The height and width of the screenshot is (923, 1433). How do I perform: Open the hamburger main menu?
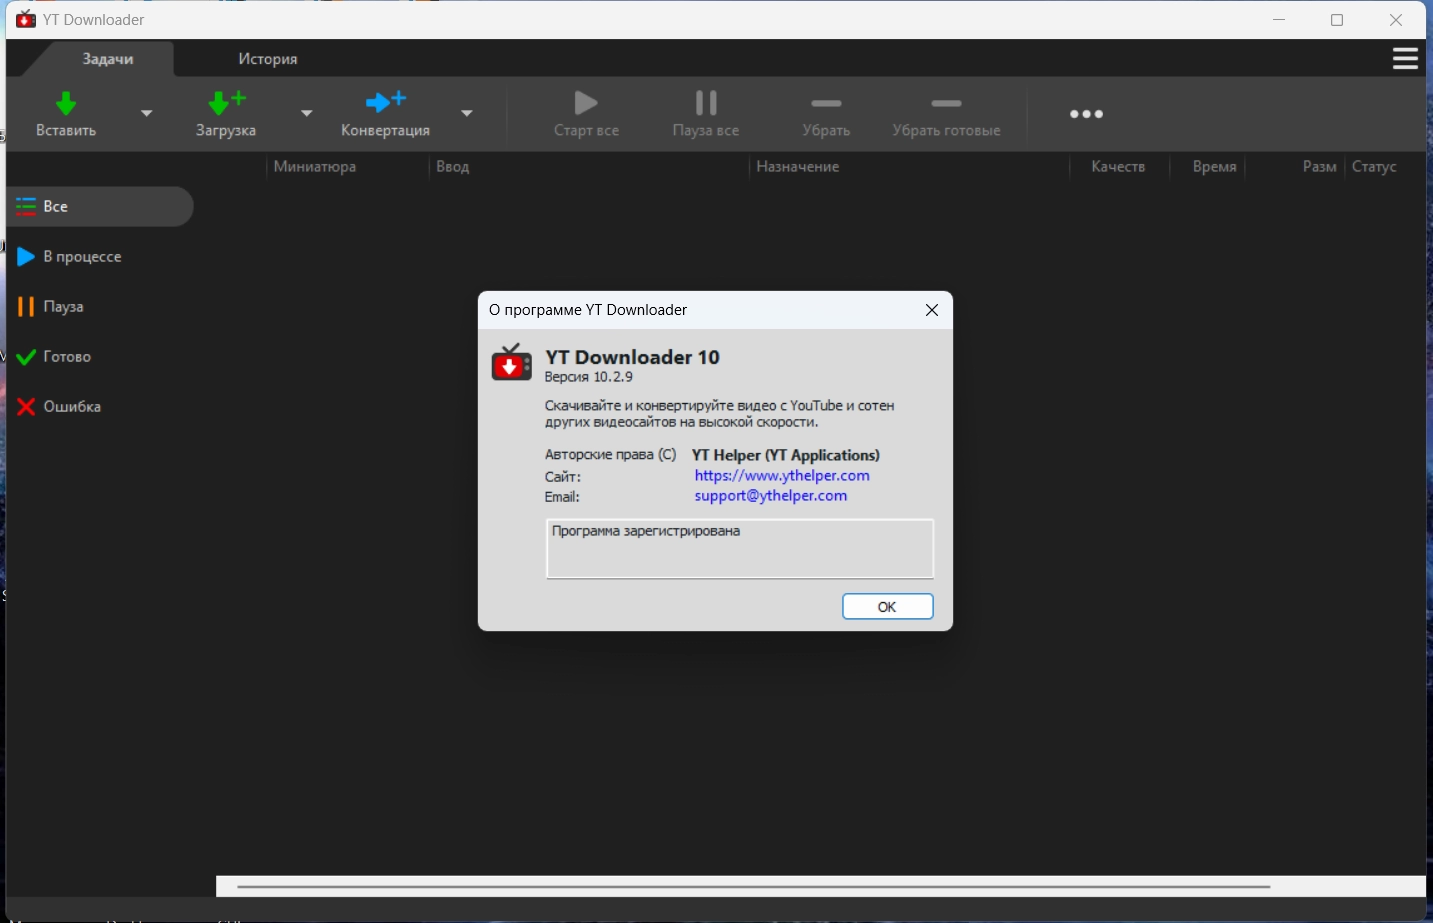1405,59
